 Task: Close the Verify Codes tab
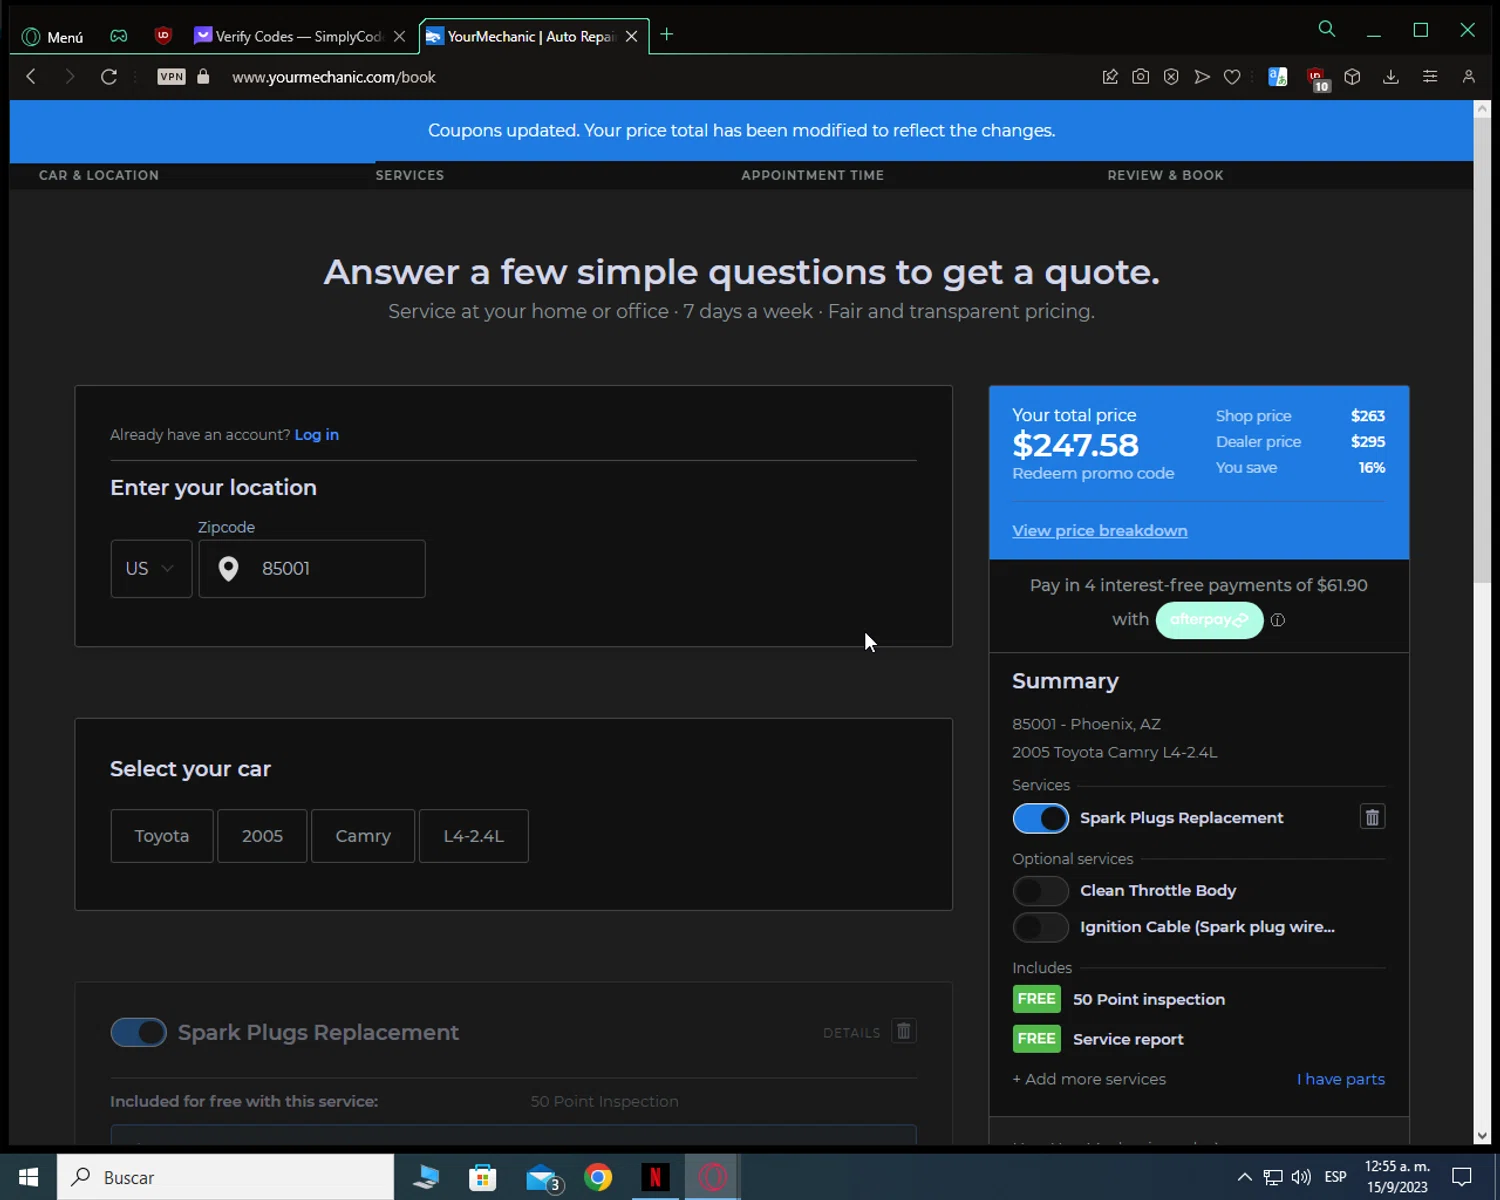399,36
